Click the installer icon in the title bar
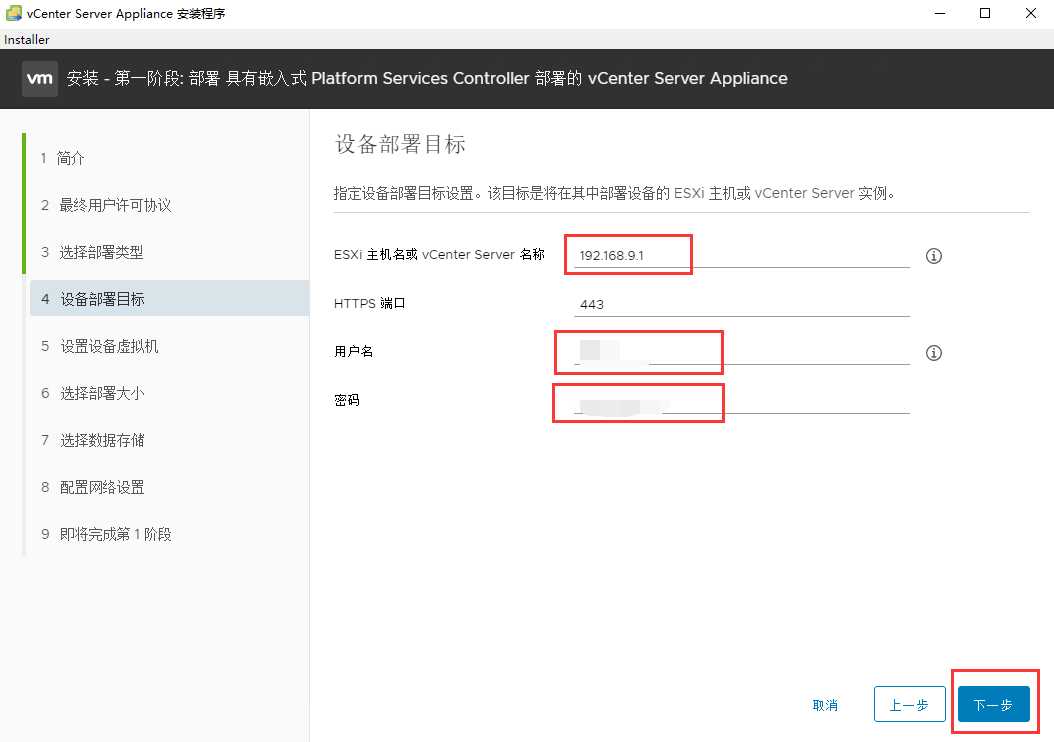 pyautogui.click(x=14, y=13)
